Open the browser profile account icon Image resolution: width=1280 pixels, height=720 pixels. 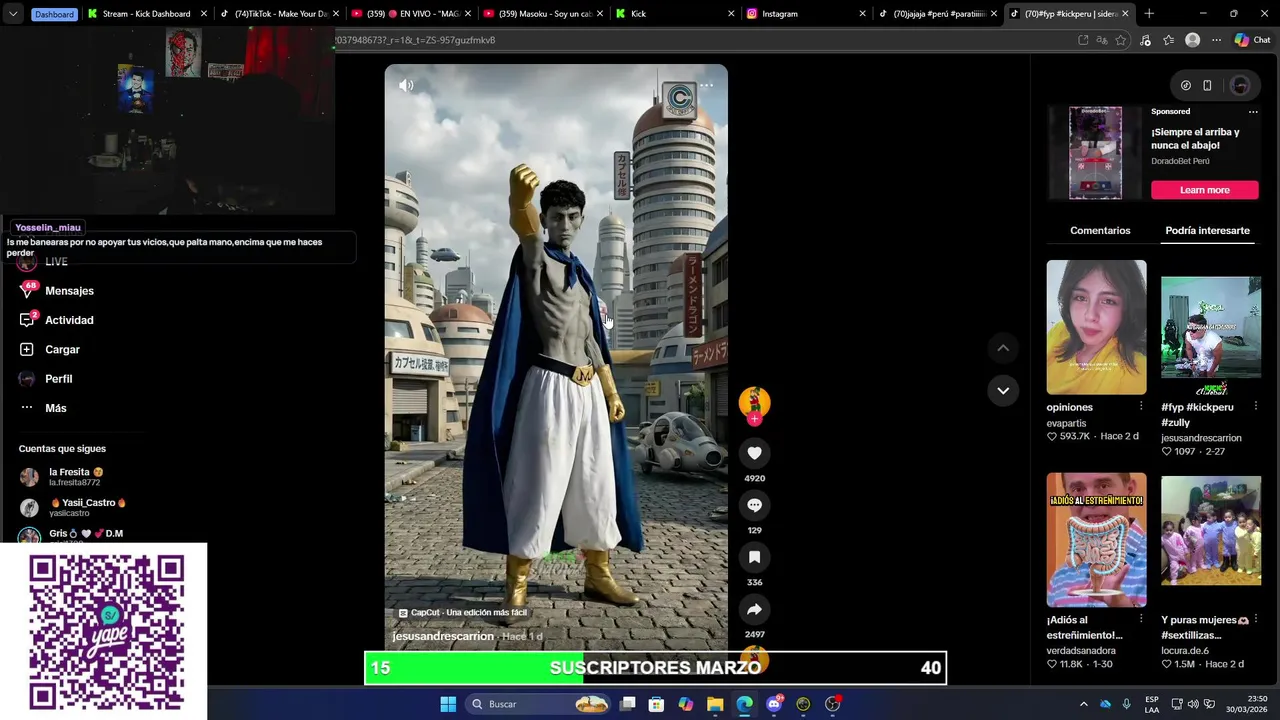pos(1192,40)
